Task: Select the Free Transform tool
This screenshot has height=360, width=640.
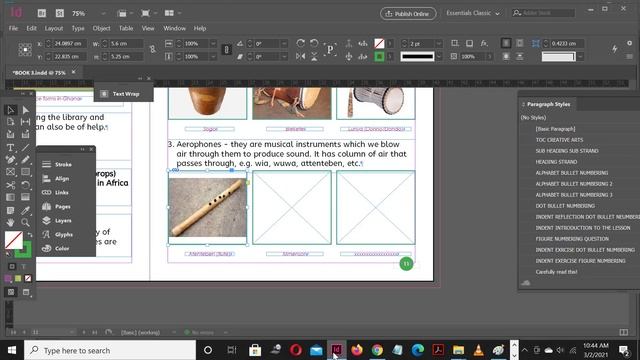Action: coord(25,185)
